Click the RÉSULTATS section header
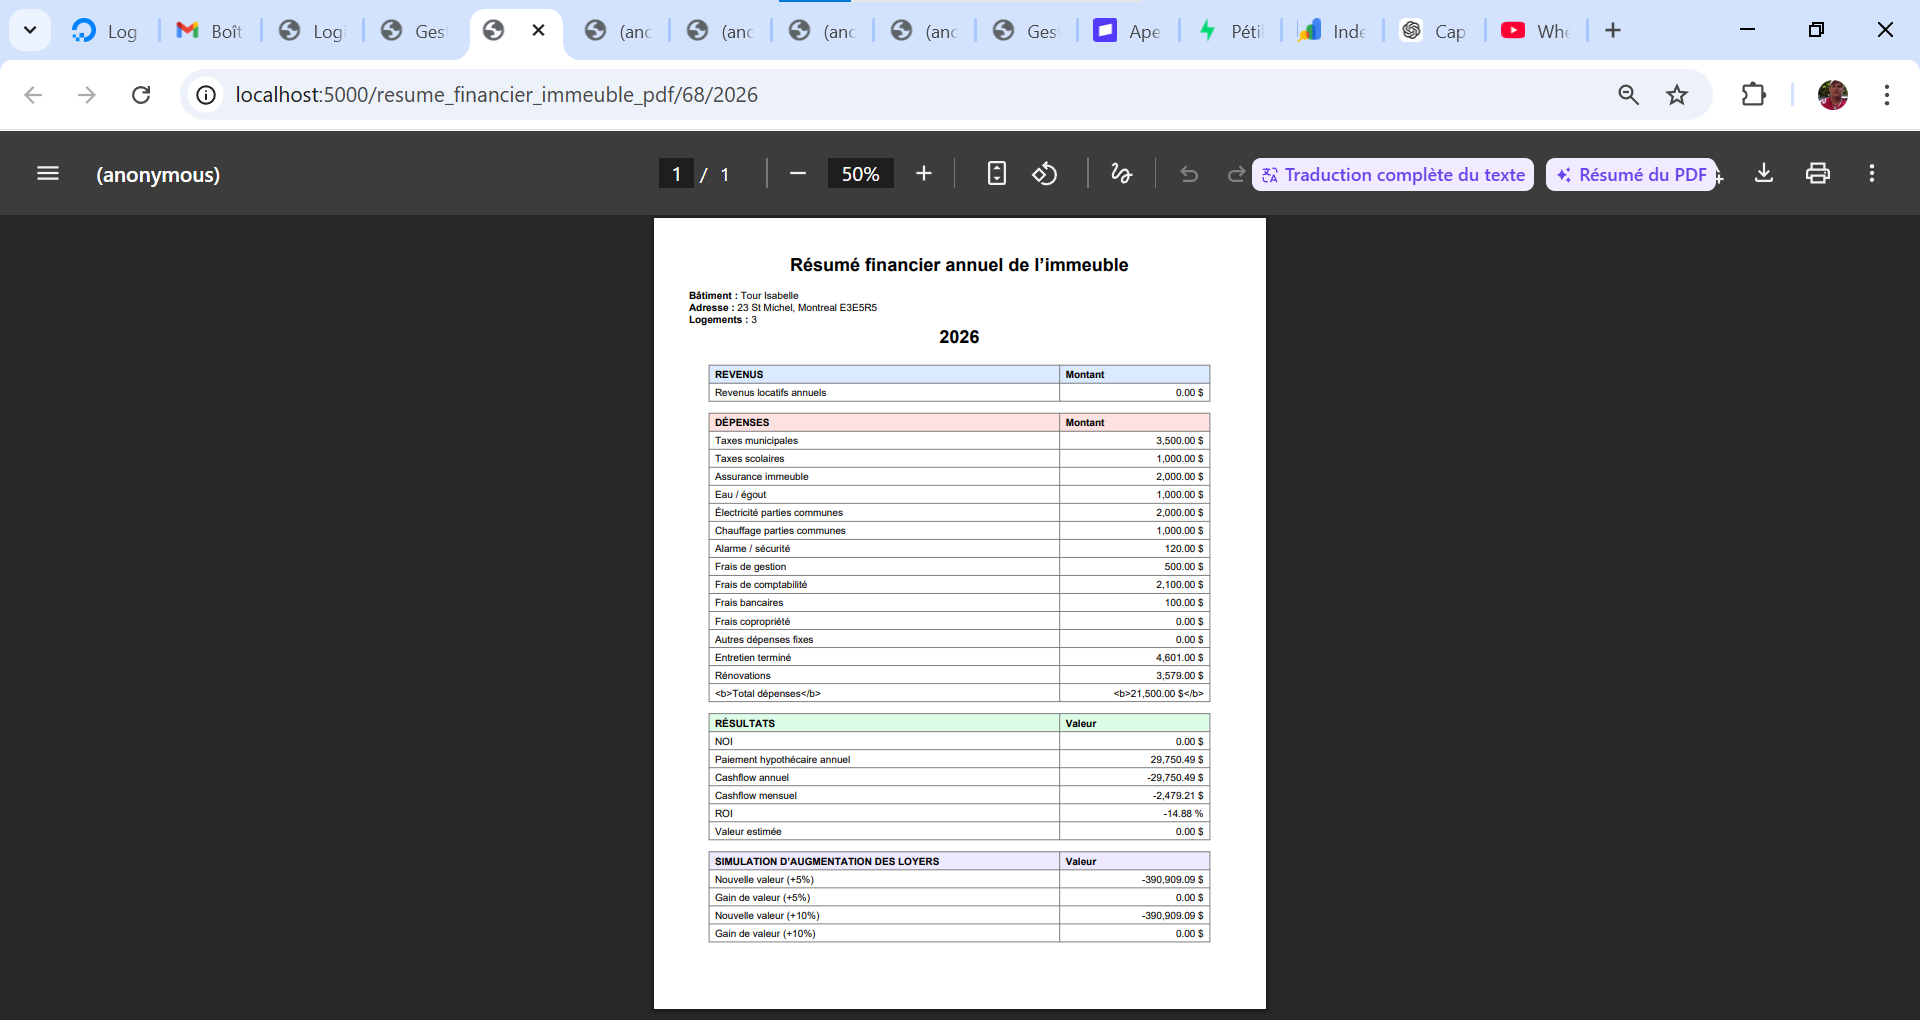 (x=745, y=724)
